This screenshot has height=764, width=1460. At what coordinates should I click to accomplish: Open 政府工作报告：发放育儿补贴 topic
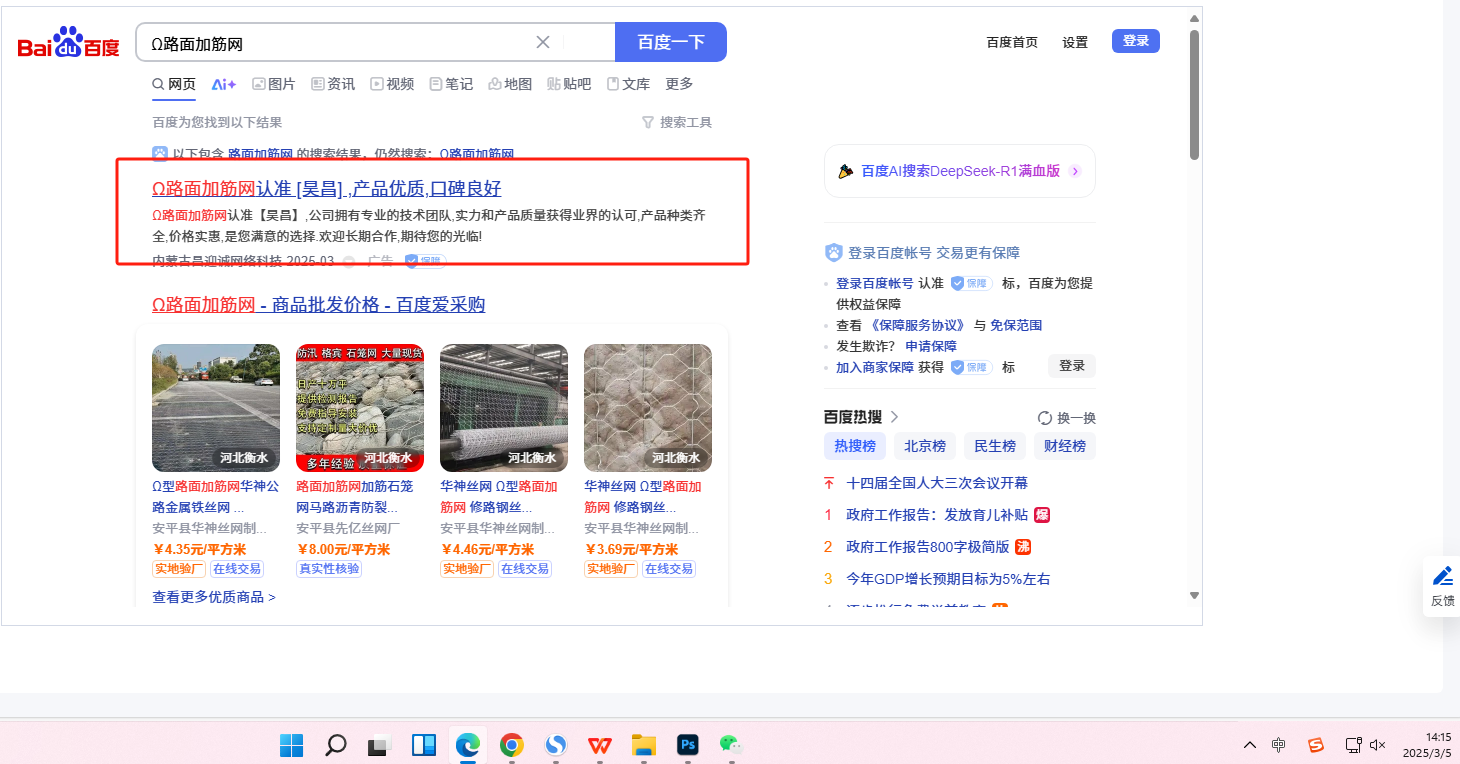tap(937, 515)
